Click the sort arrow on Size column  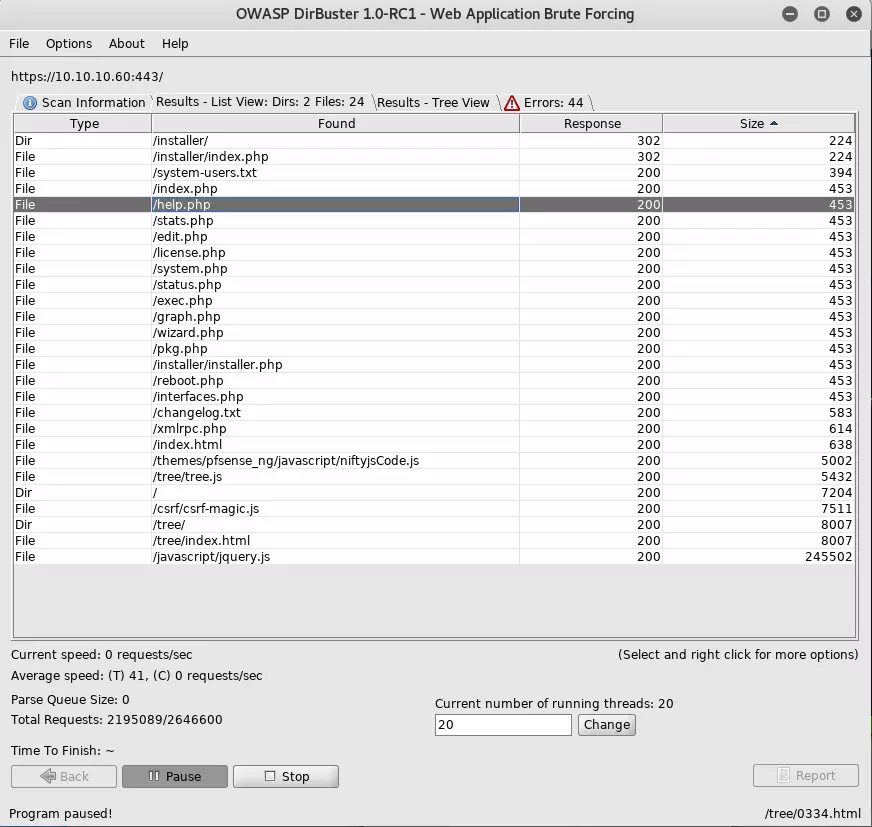click(774, 124)
